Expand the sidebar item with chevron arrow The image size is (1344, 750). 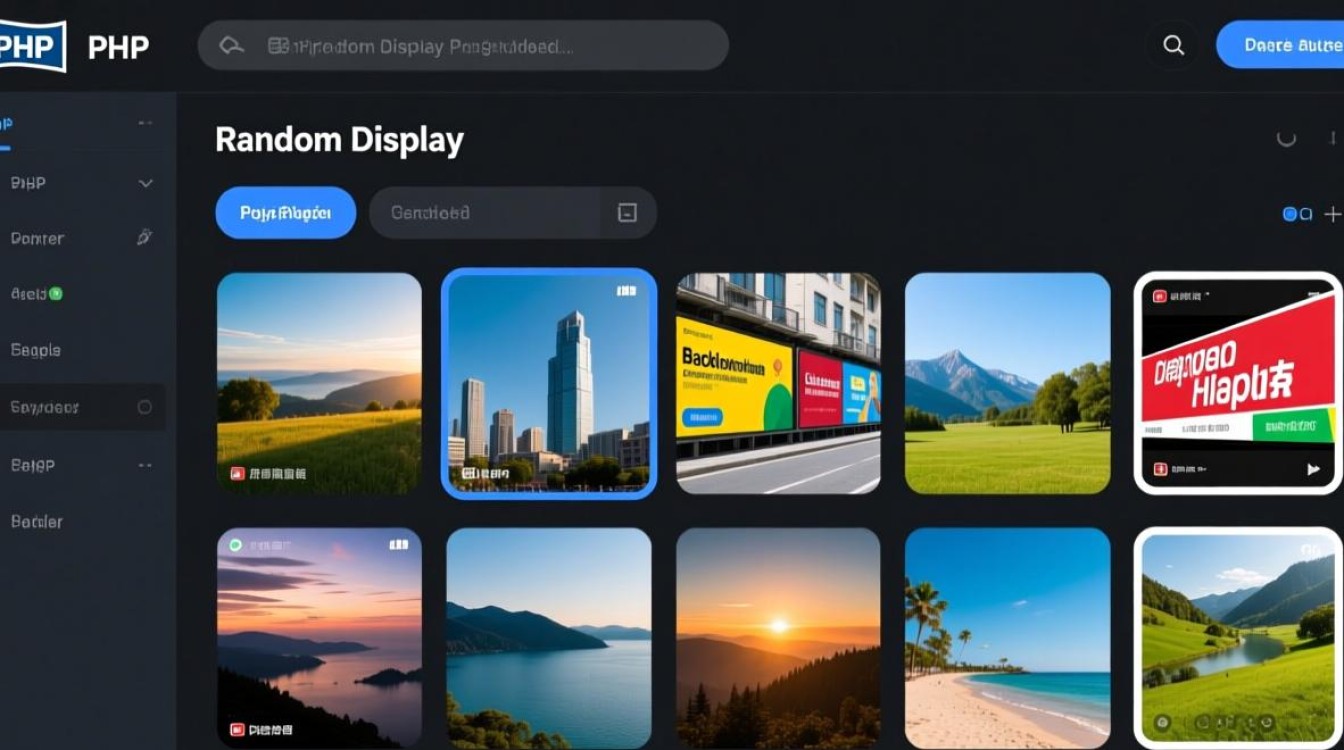[145, 183]
